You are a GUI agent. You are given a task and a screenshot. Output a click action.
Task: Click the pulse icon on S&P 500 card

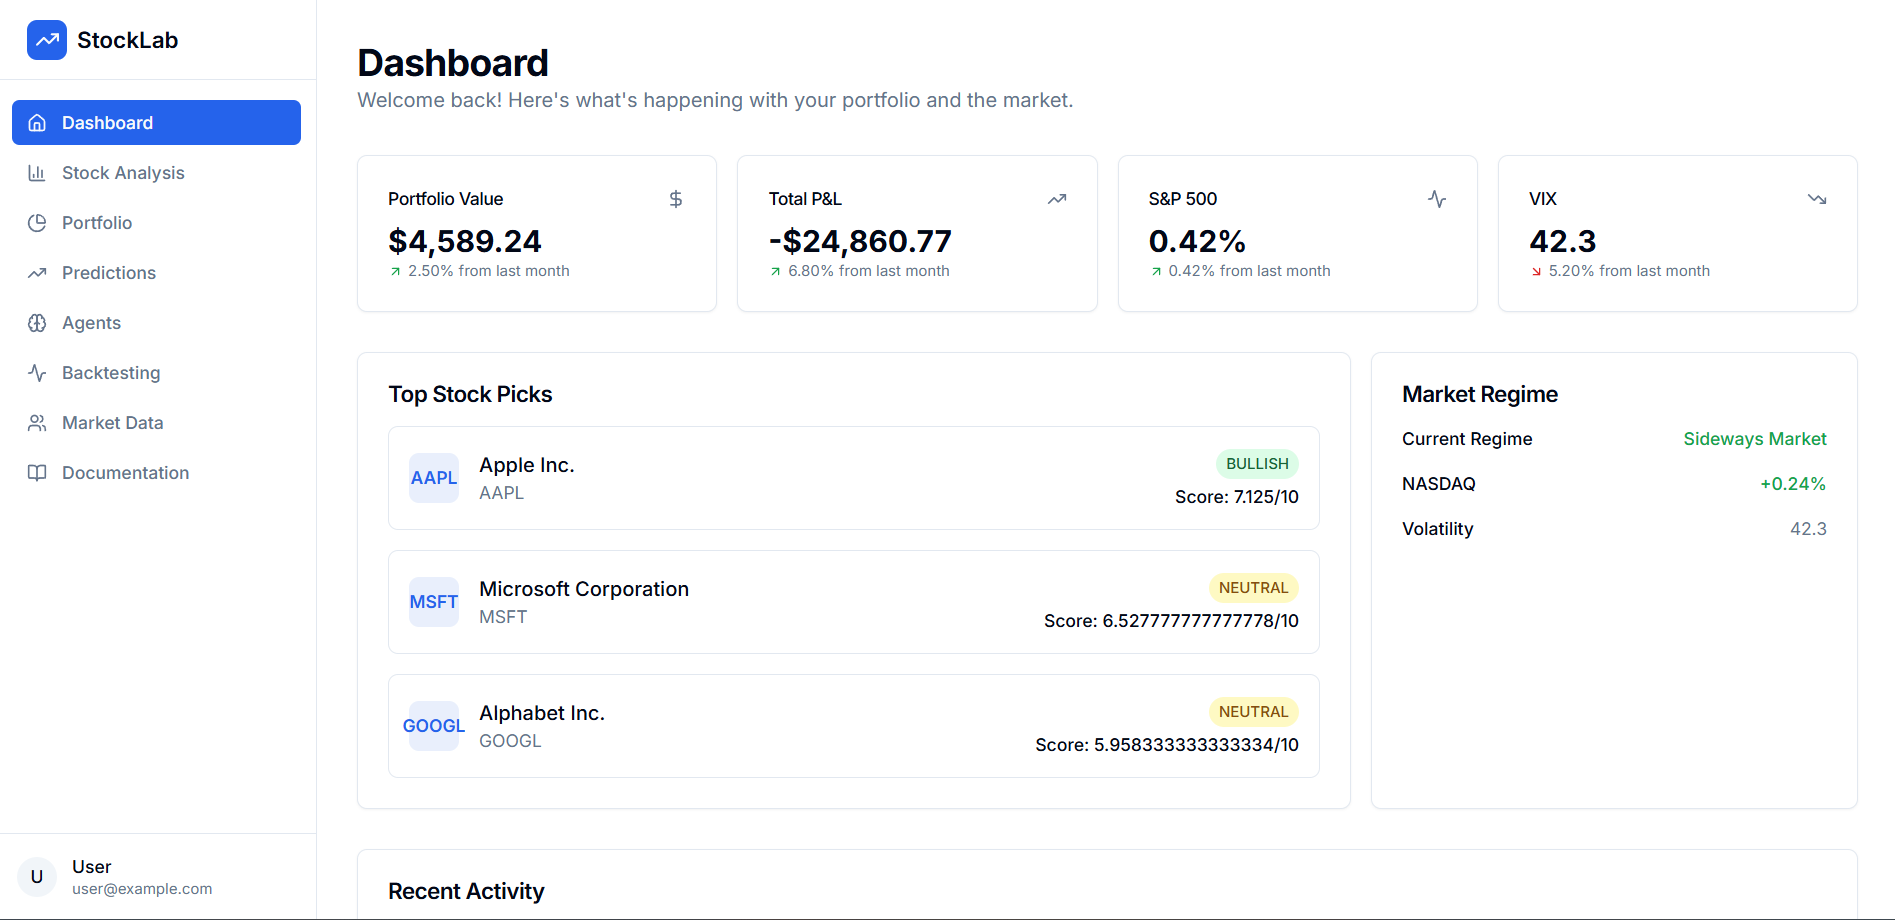[1437, 199]
